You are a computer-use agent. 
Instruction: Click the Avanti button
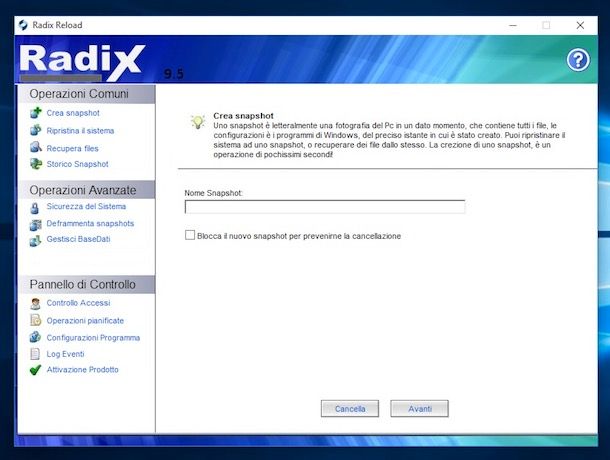point(419,409)
